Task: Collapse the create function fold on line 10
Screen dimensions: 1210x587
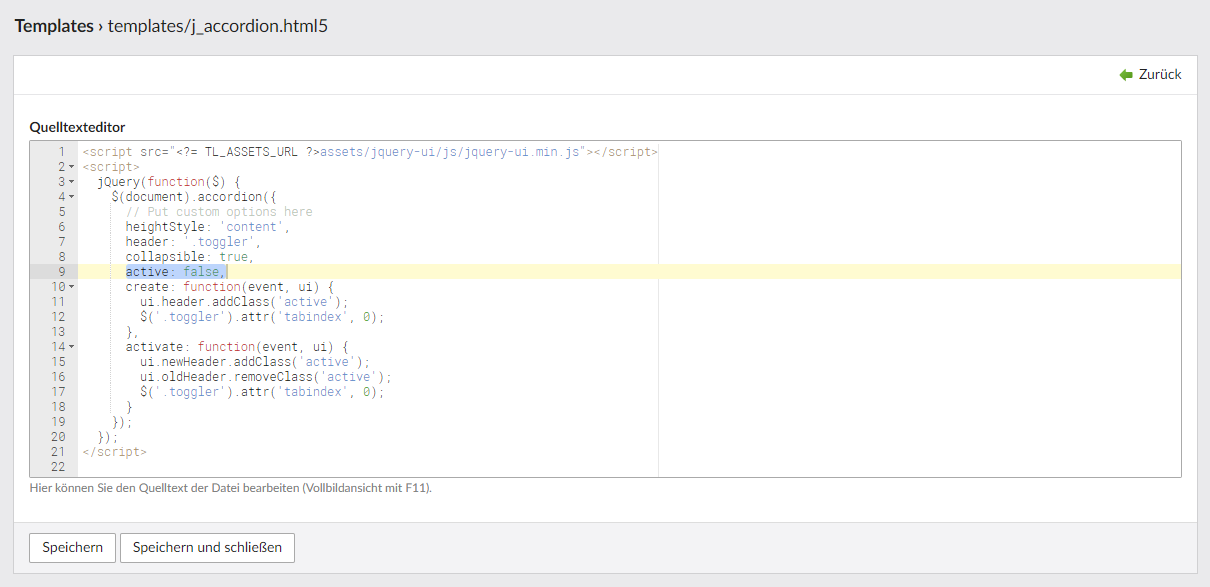Action: pos(72,287)
